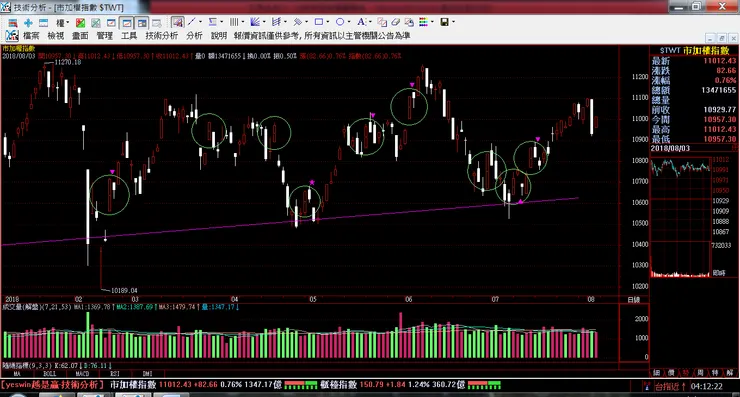Select the eraser tool
The image size is (740, 397).
395,22
